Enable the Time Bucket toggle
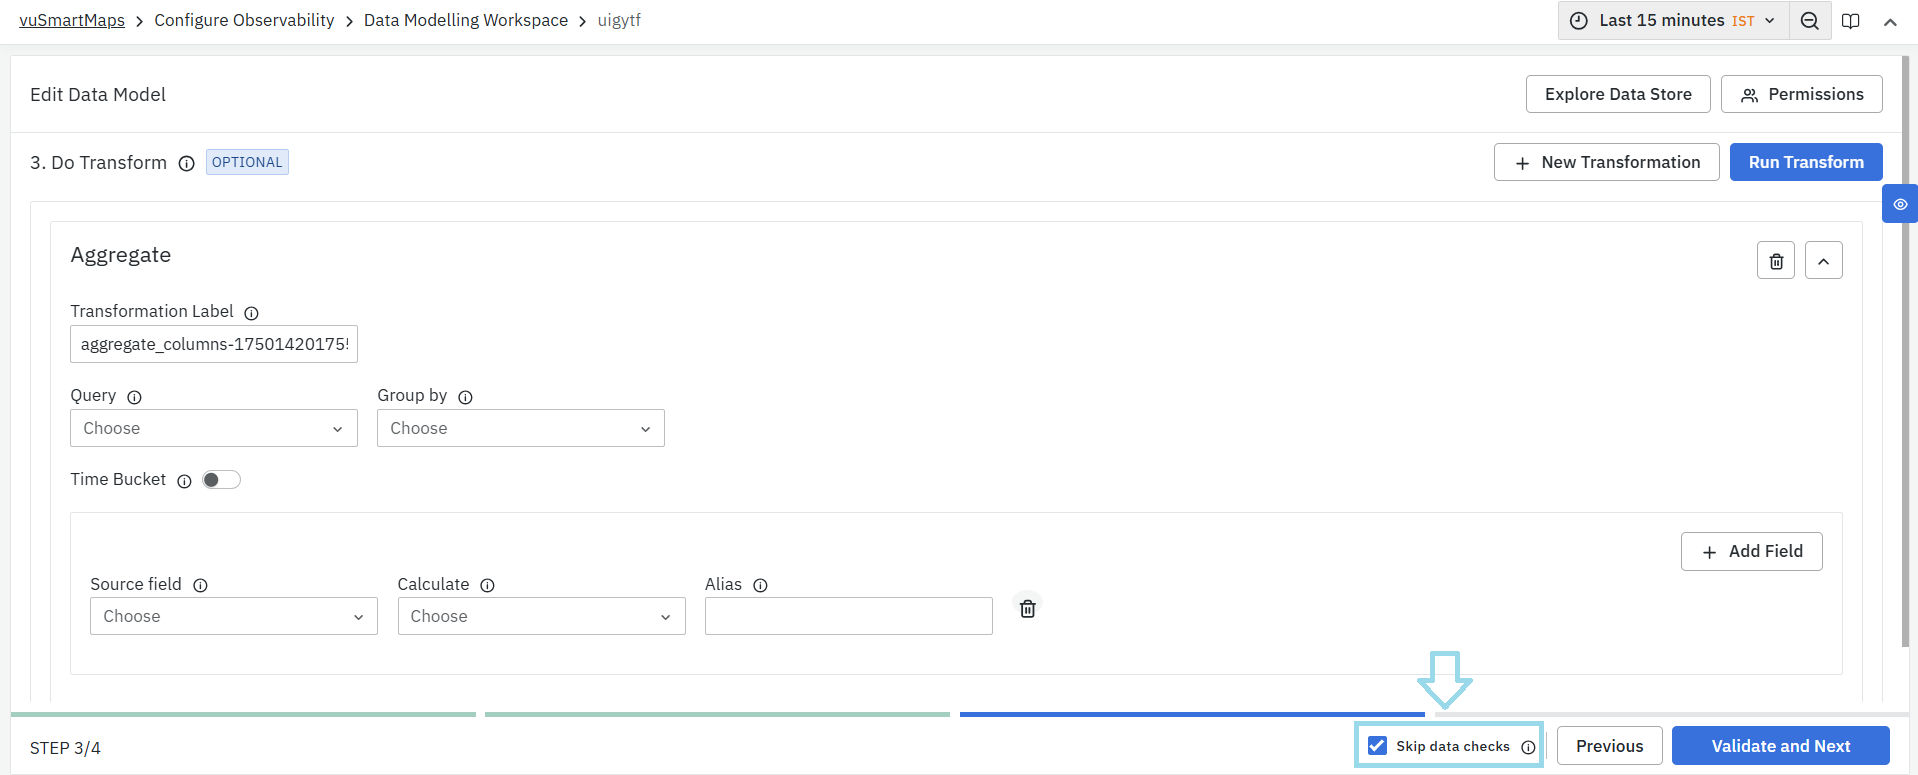The width and height of the screenshot is (1918, 775). 221,480
